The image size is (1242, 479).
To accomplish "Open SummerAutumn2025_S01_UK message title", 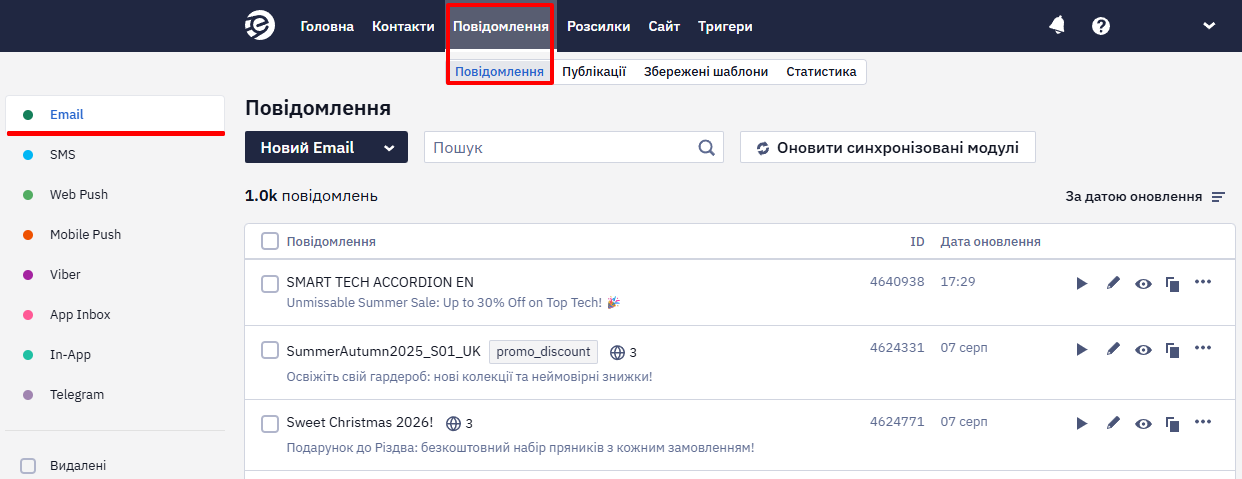I will point(383,352).
